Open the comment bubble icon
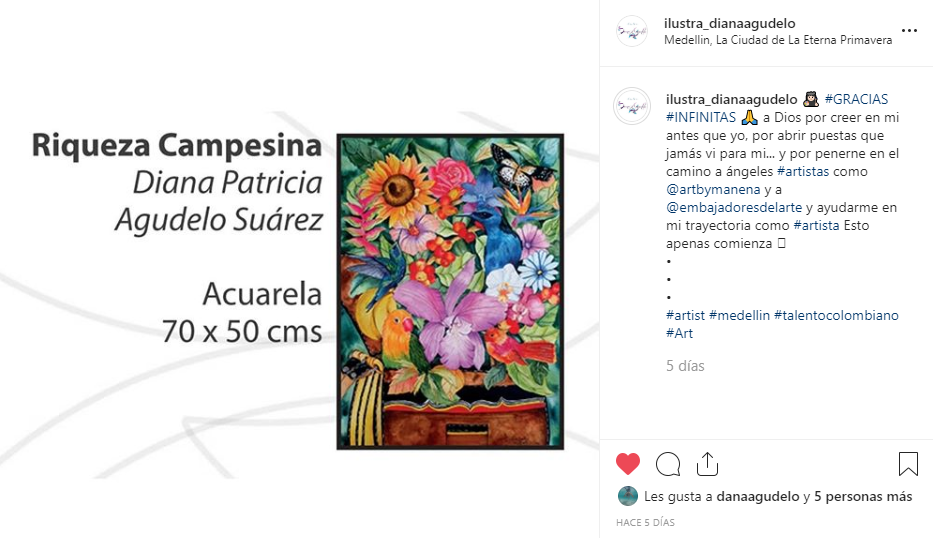The width and height of the screenshot is (933, 538). point(668,464)
